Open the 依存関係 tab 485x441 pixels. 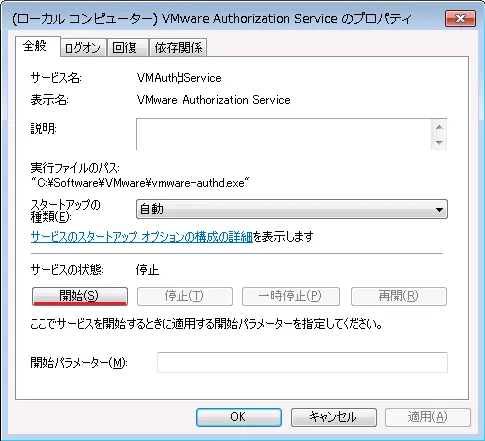178,48
